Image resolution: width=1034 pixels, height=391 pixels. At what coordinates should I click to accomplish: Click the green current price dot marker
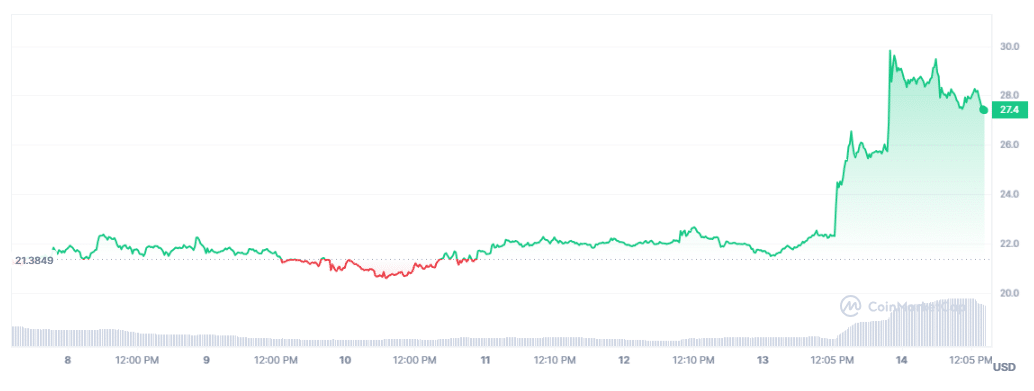coord(984,109)
